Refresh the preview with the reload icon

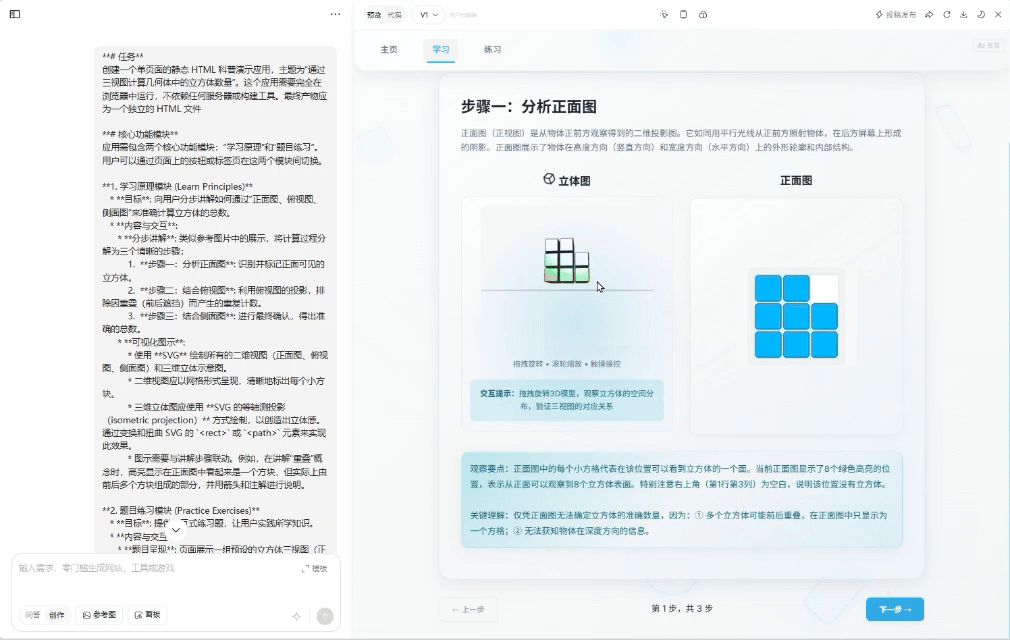946,15
